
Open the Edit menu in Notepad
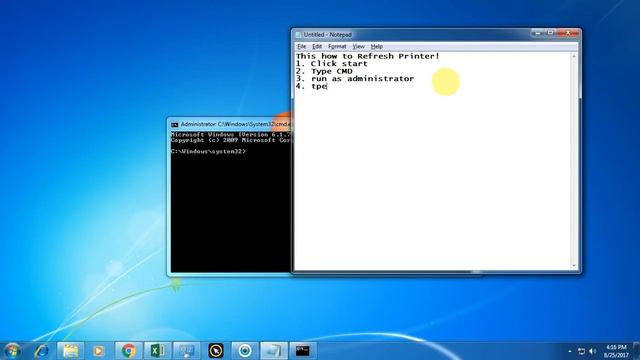pyautogui.click(x=317, y=47)
